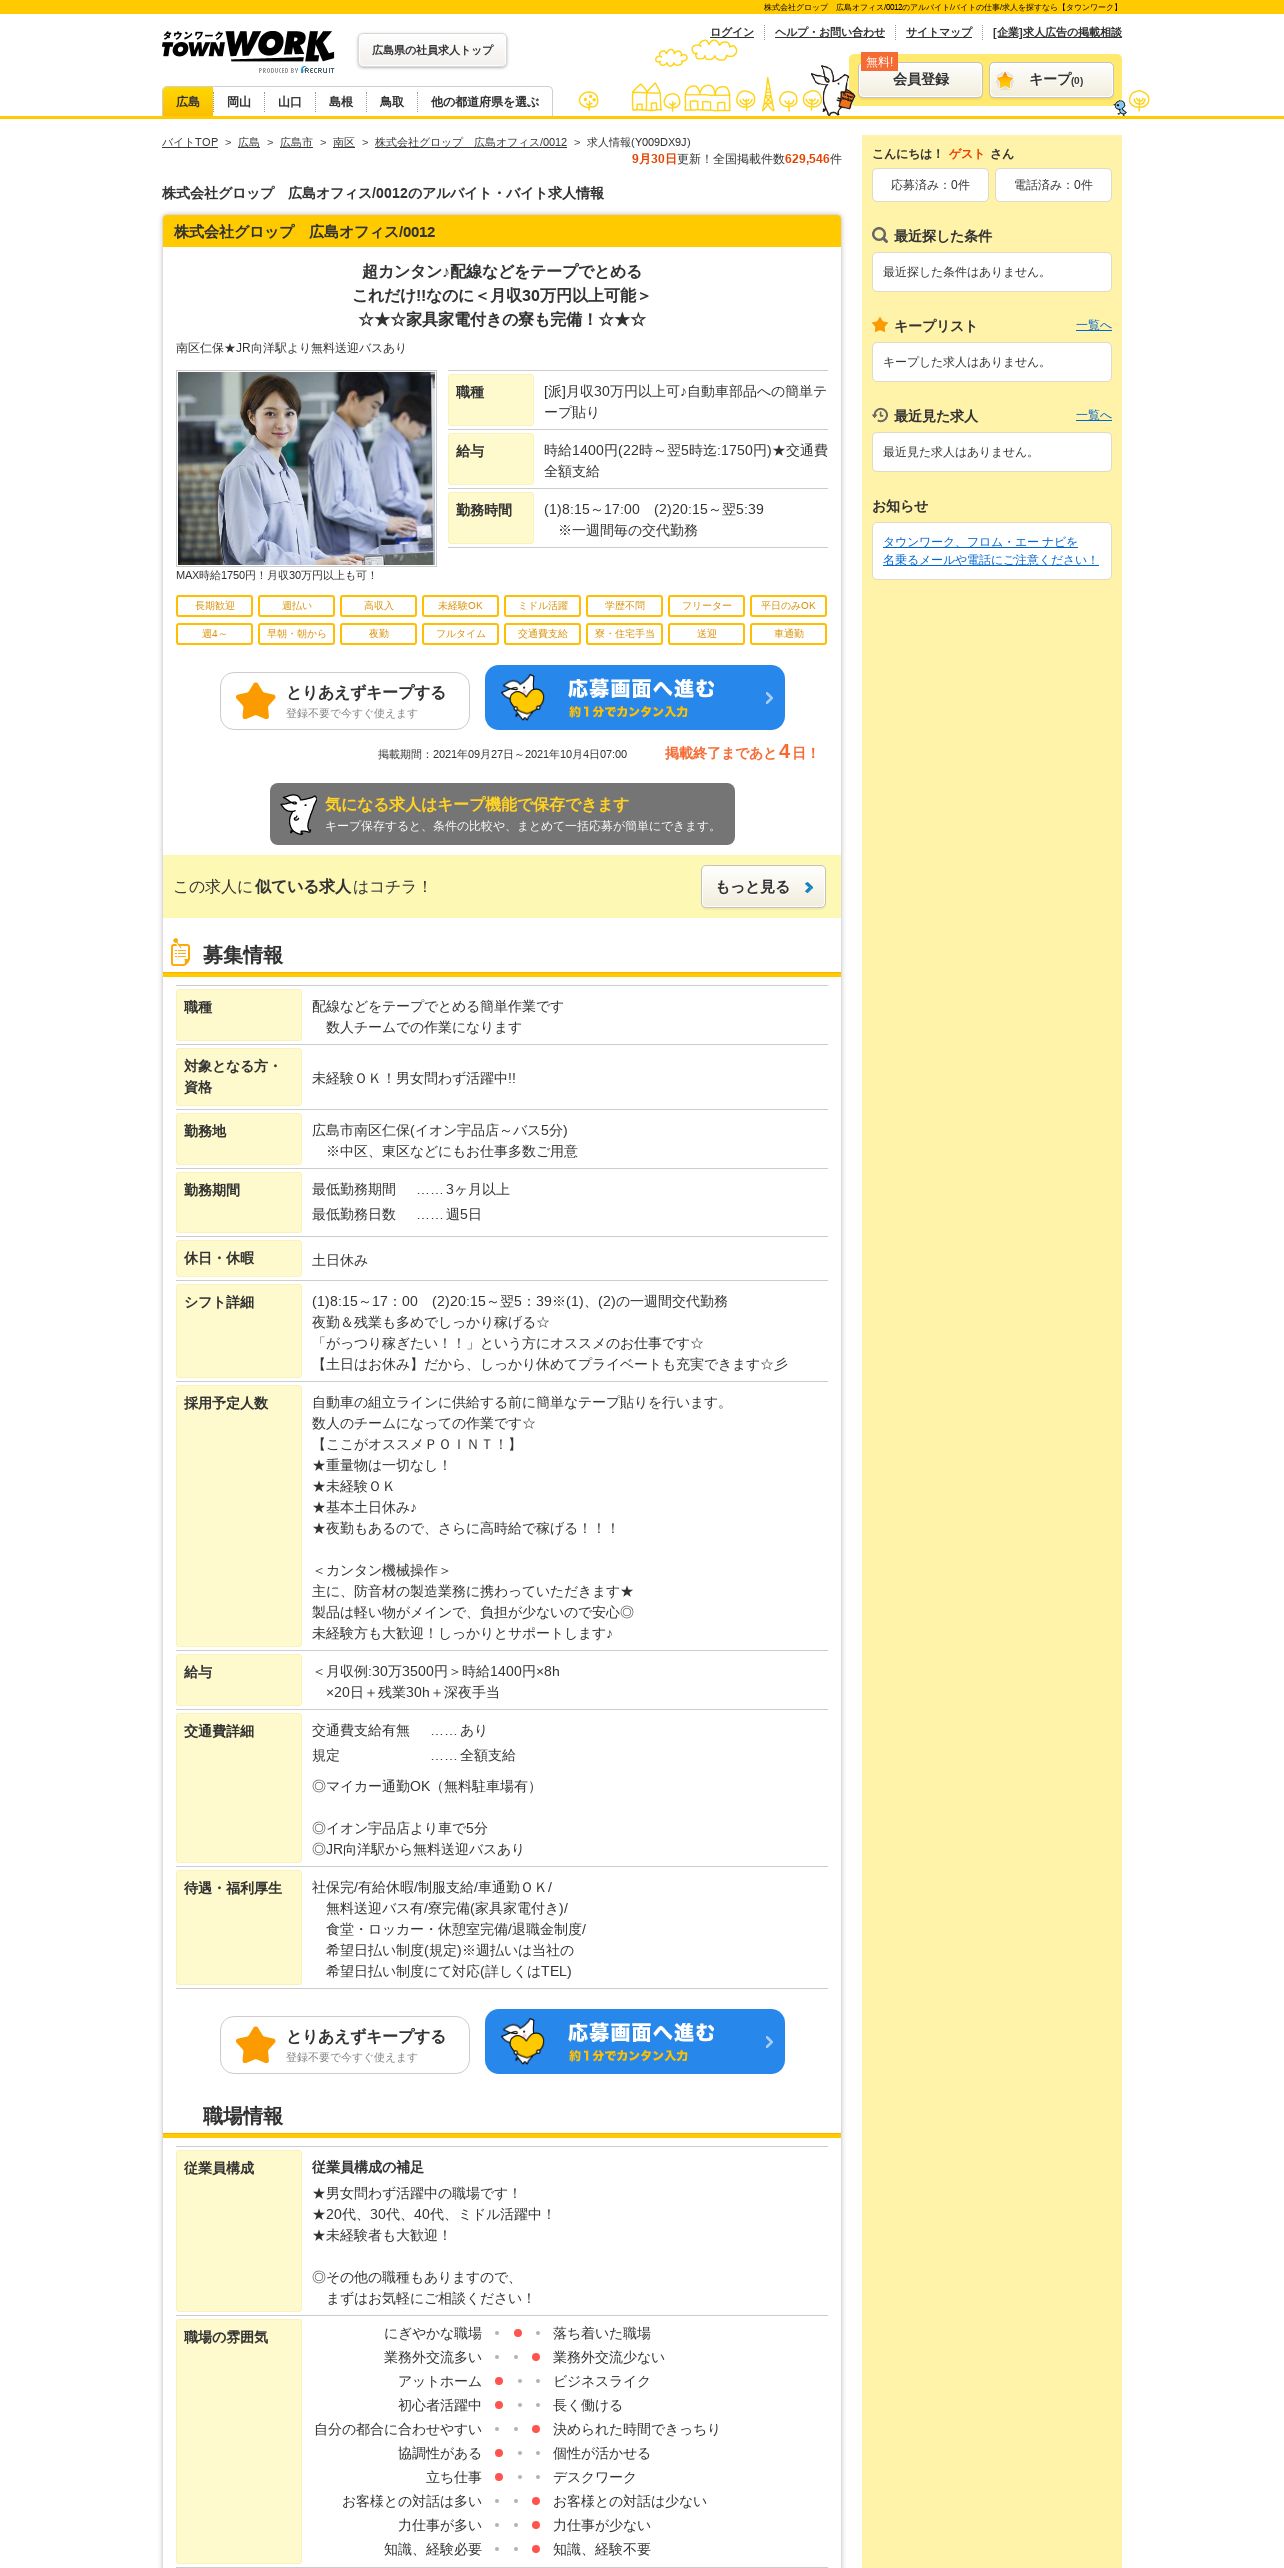The height and width of the screenshot is (2568, 1284).
Task: Select the 山口 tab
Action: point(290,102)
